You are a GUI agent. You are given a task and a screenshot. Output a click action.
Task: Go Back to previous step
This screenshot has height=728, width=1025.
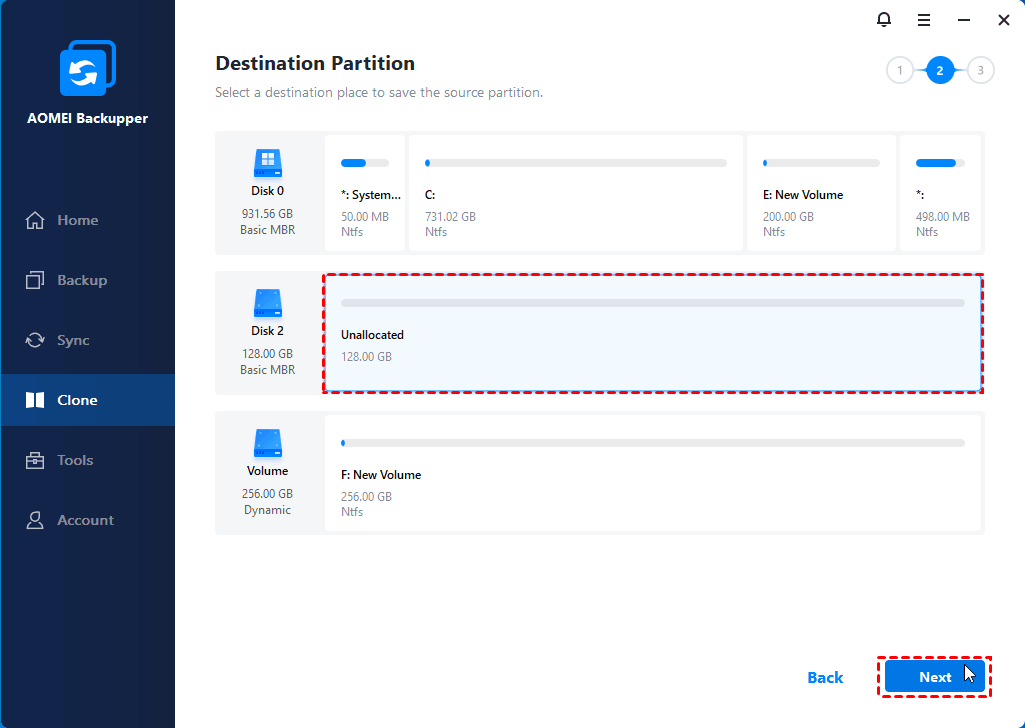(825, 677)
